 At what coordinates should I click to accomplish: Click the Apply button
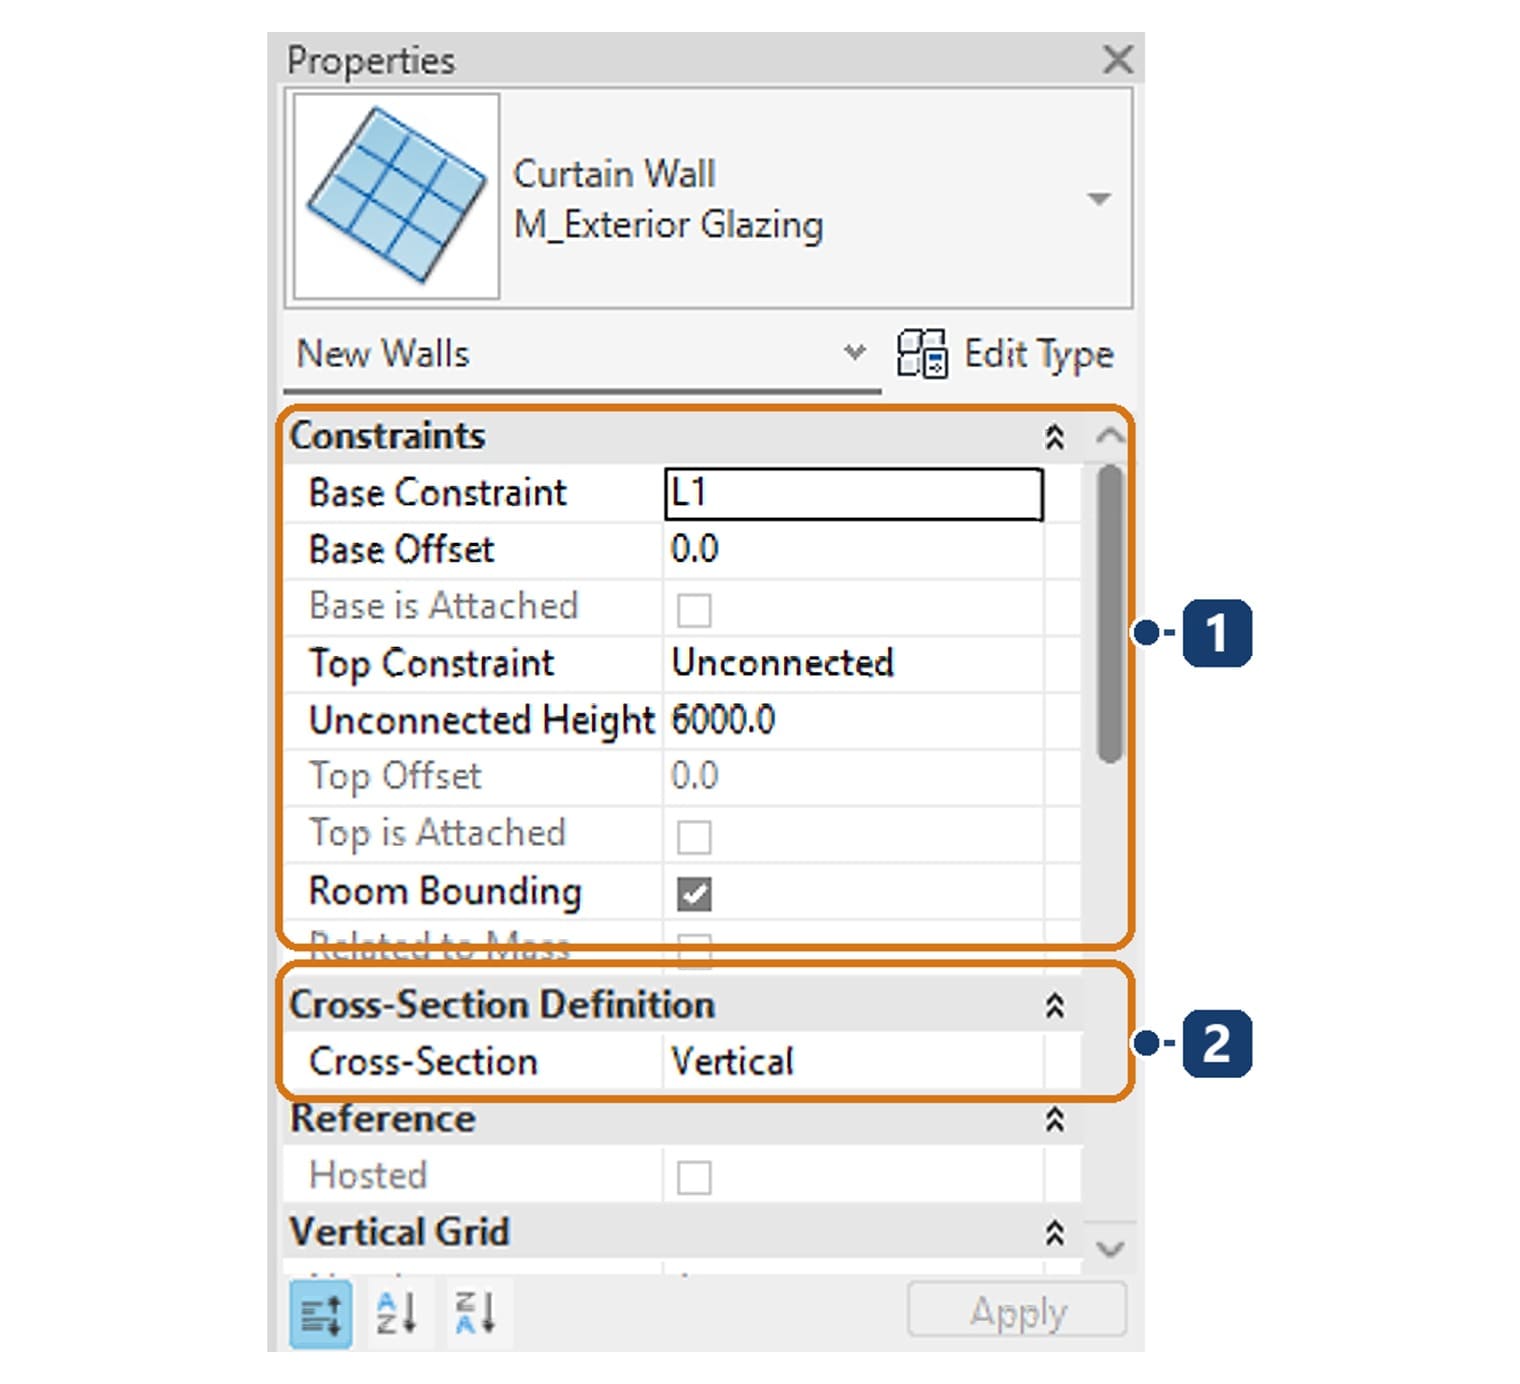click(x=1017, y=1311)
